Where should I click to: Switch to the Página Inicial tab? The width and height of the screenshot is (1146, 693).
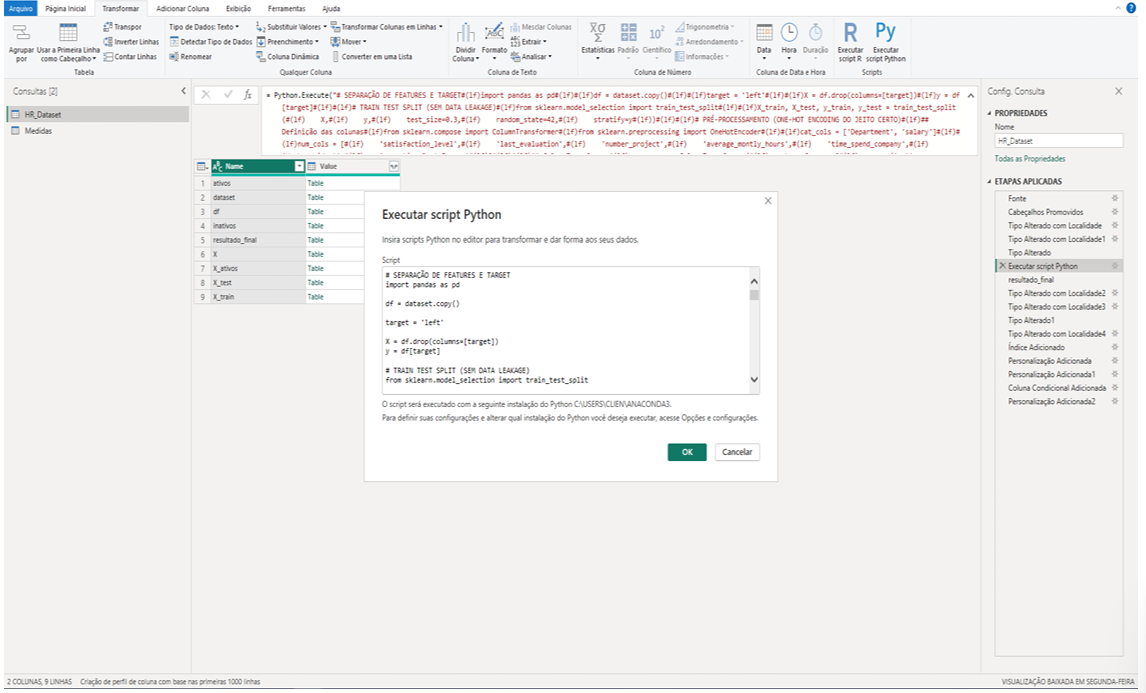click(x=65, y=9)
